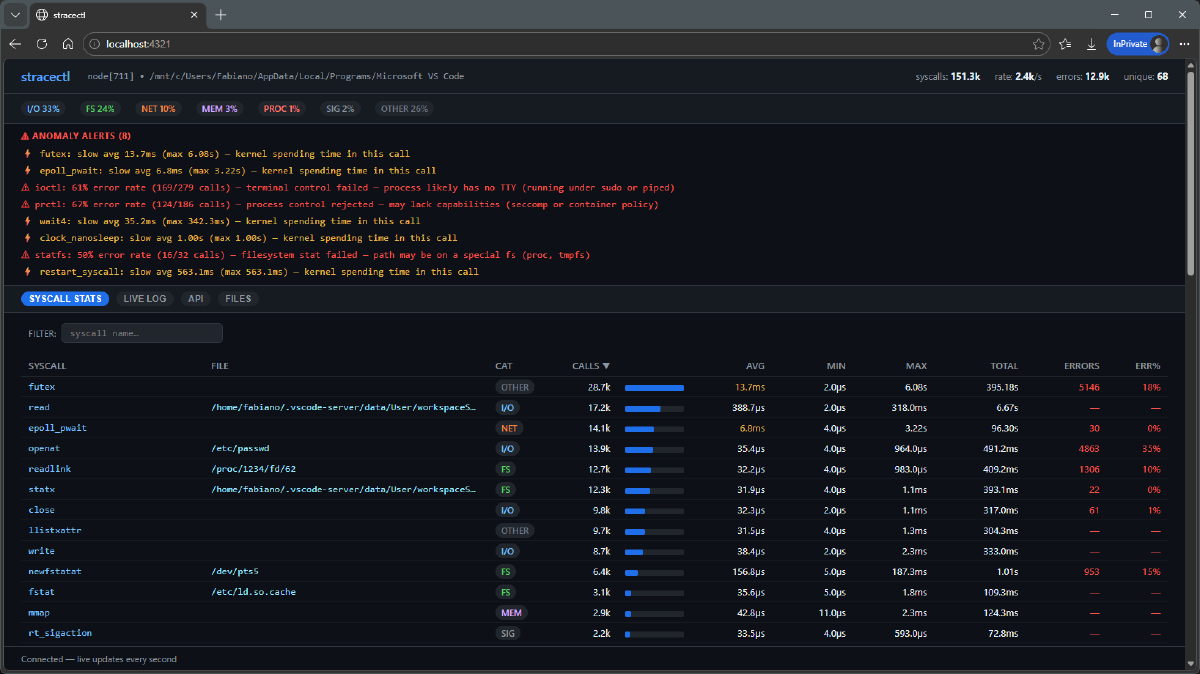Image resolution: width=1200 pixels, height=674 pixels.
Task: Sort by the AVG column header
Action: tap(756, 366)
